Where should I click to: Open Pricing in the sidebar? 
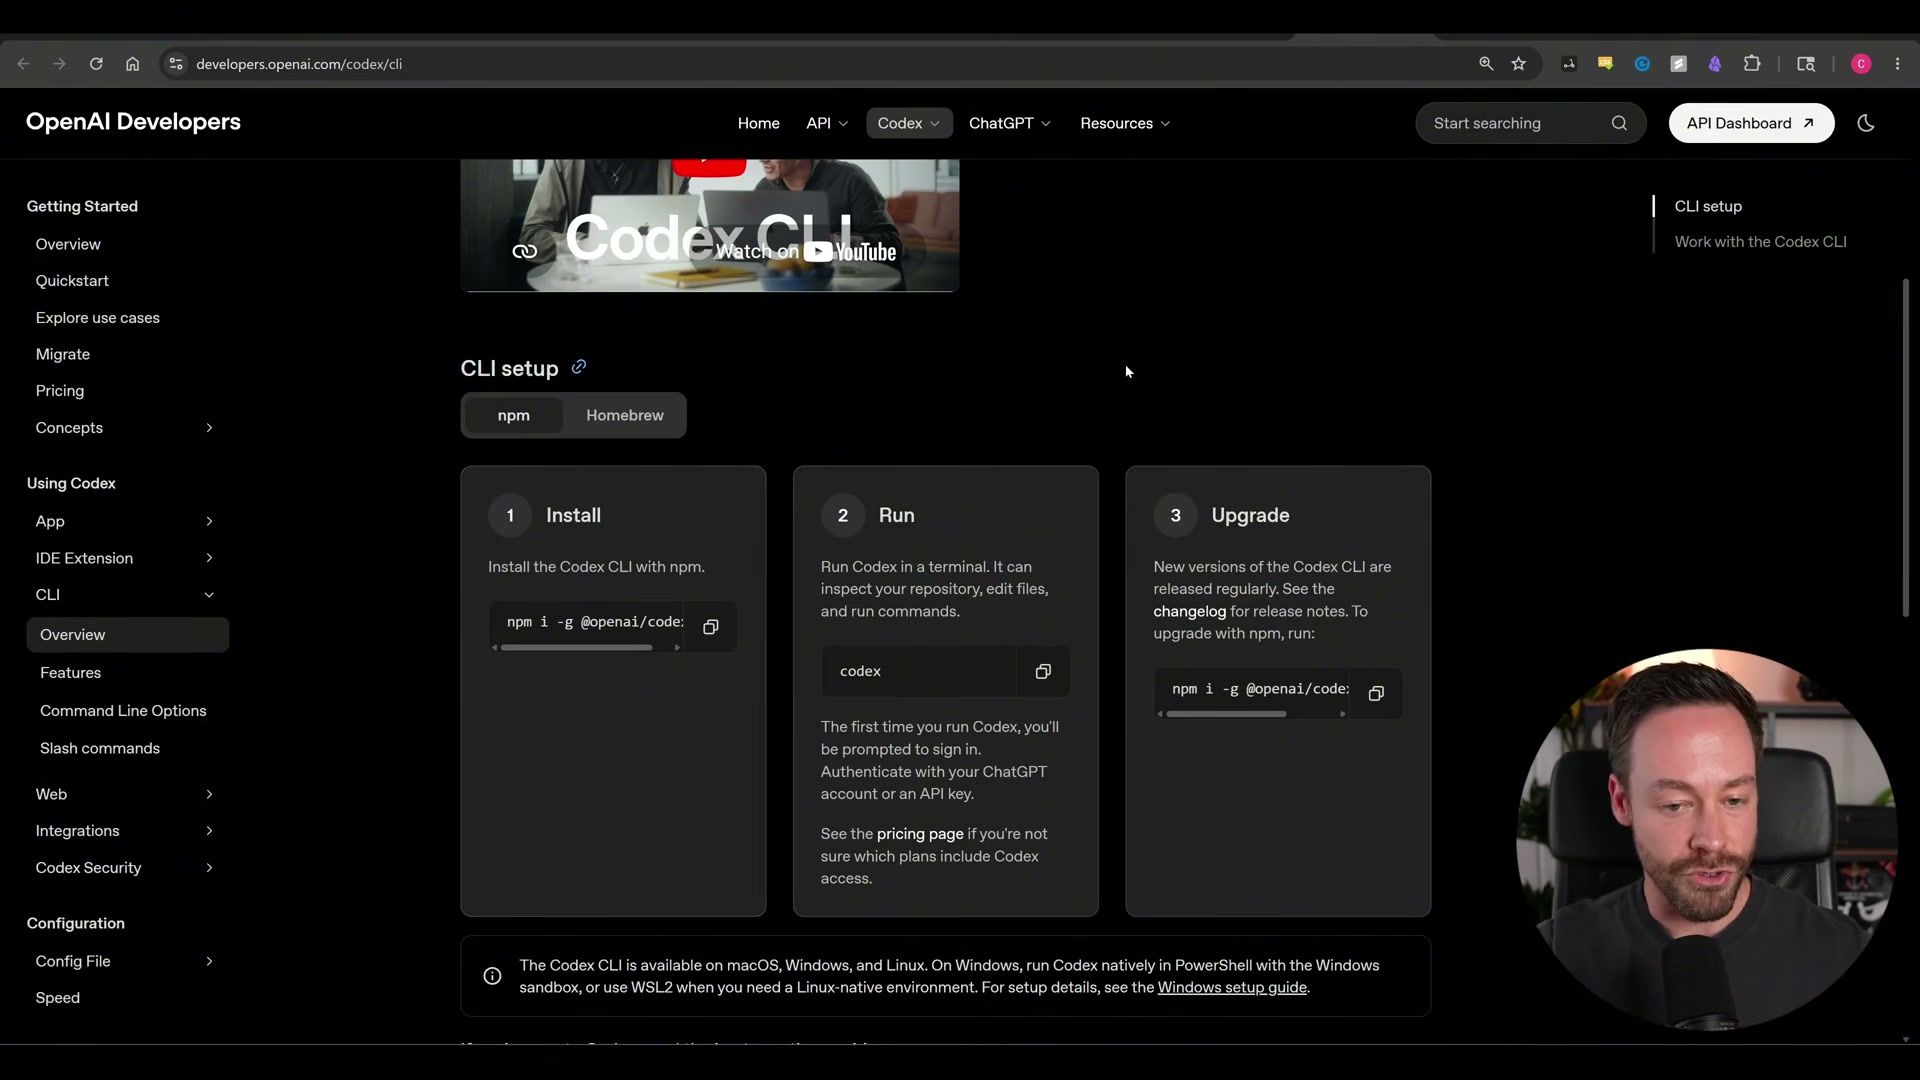pos(59,391)
